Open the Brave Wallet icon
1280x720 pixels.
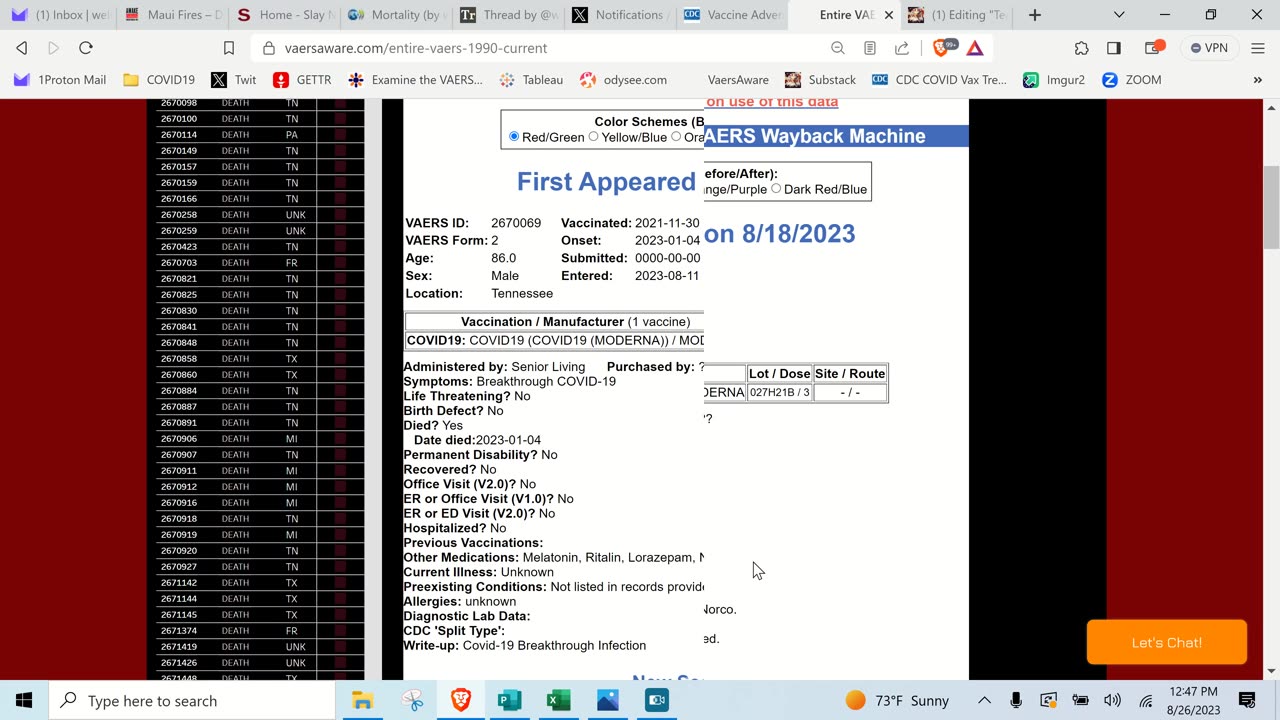coord(1154,48)
